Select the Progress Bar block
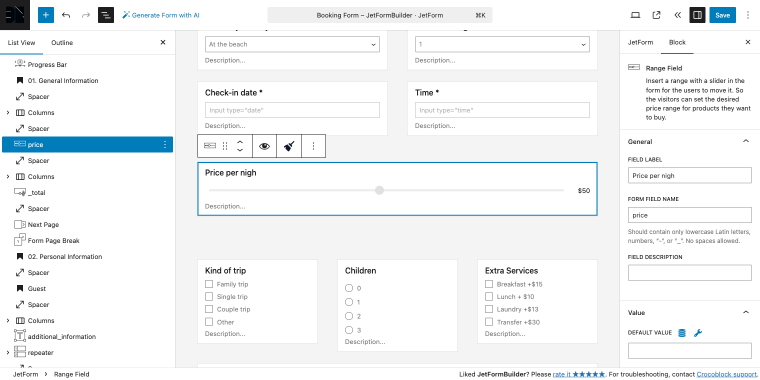The height and width of the screenshot is (380, 760). 87,64
